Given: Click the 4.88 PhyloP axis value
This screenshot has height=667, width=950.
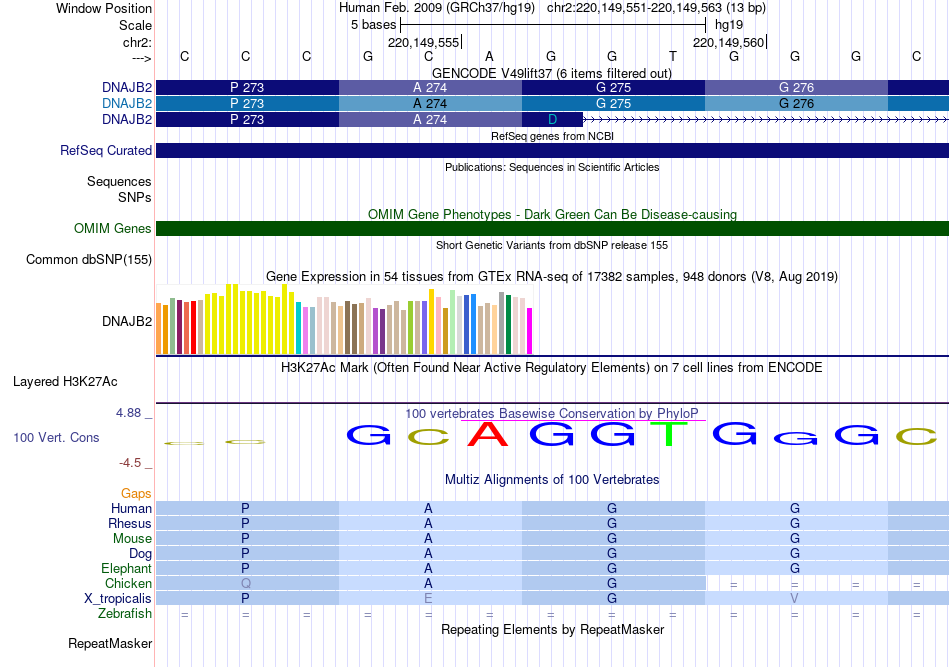Looking at the screenshot, I should [128, 413].
